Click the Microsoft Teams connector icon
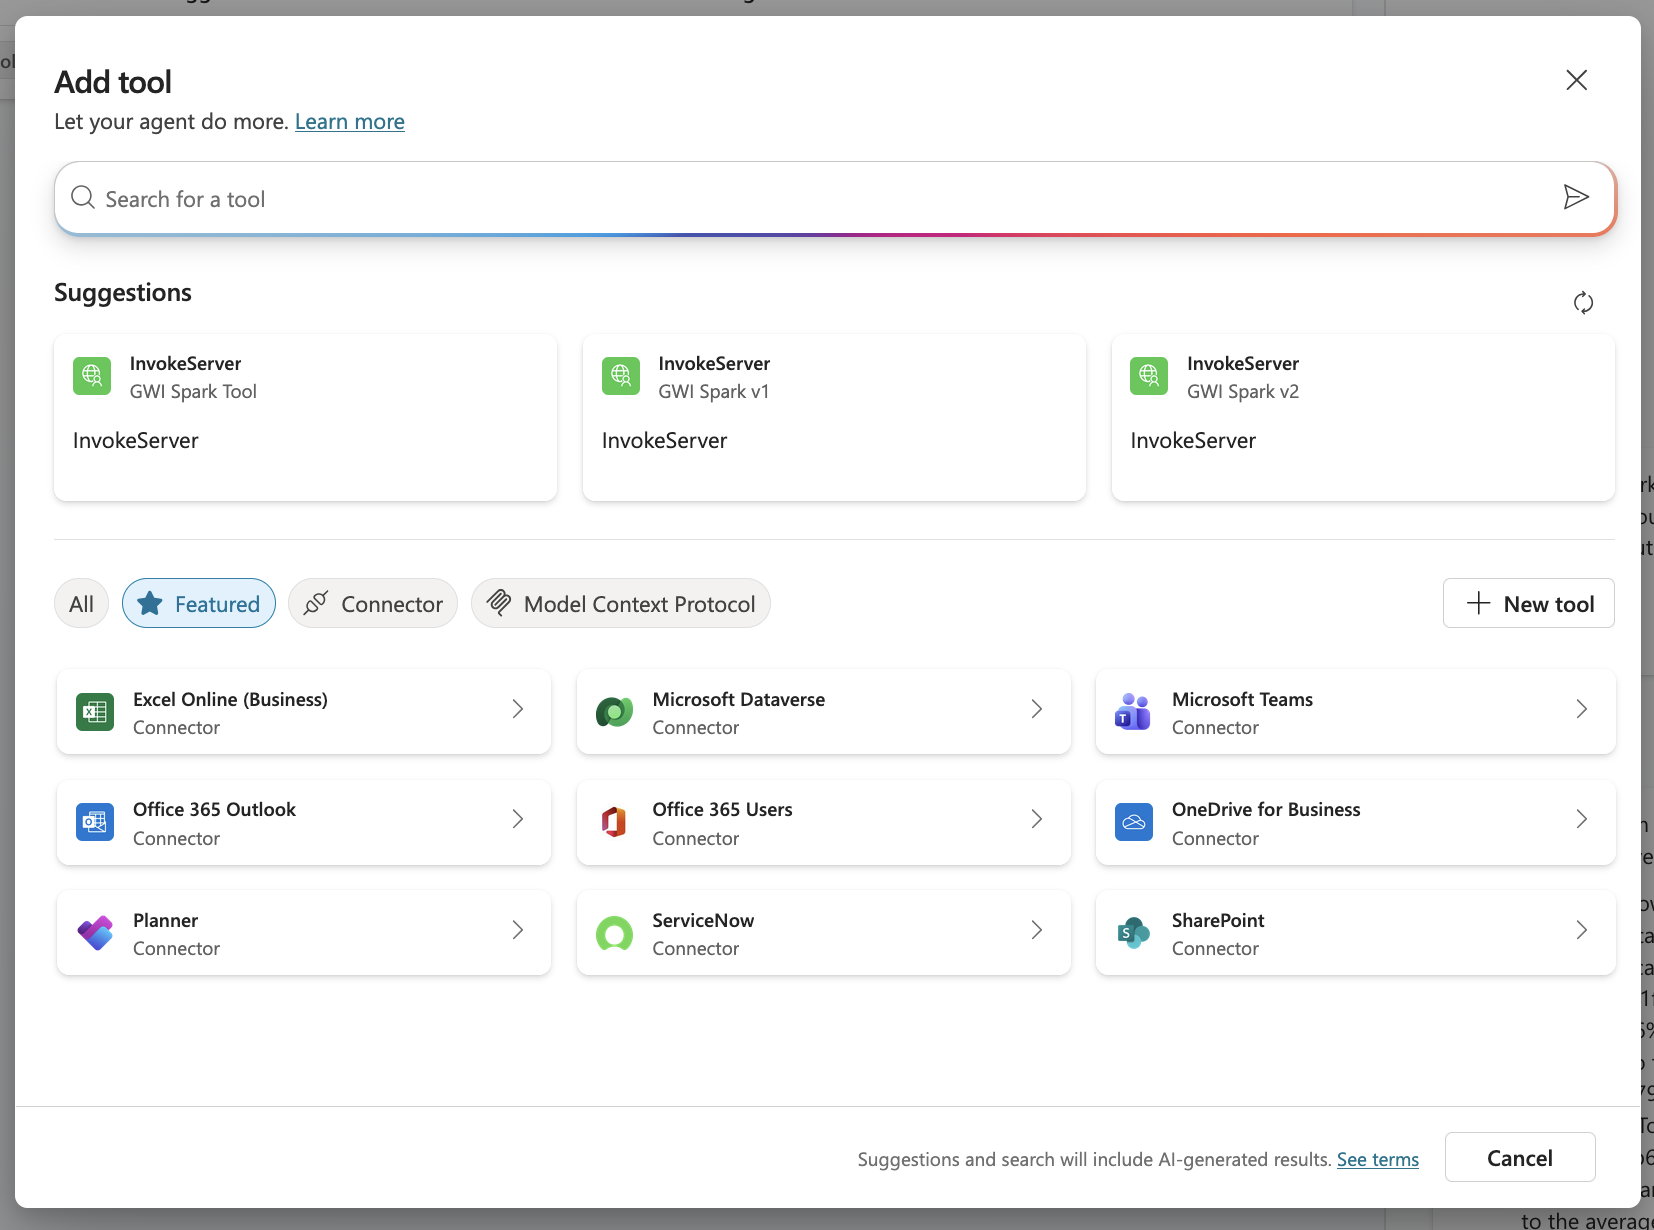The height and width of the screenshot is (1230, 1654). pyautogui.click(x=1133, y=712)
